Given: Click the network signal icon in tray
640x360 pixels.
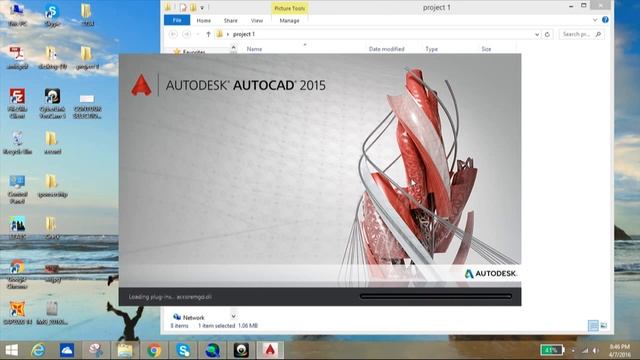Looking at the screenshot, I should click(x=585, y=350).
